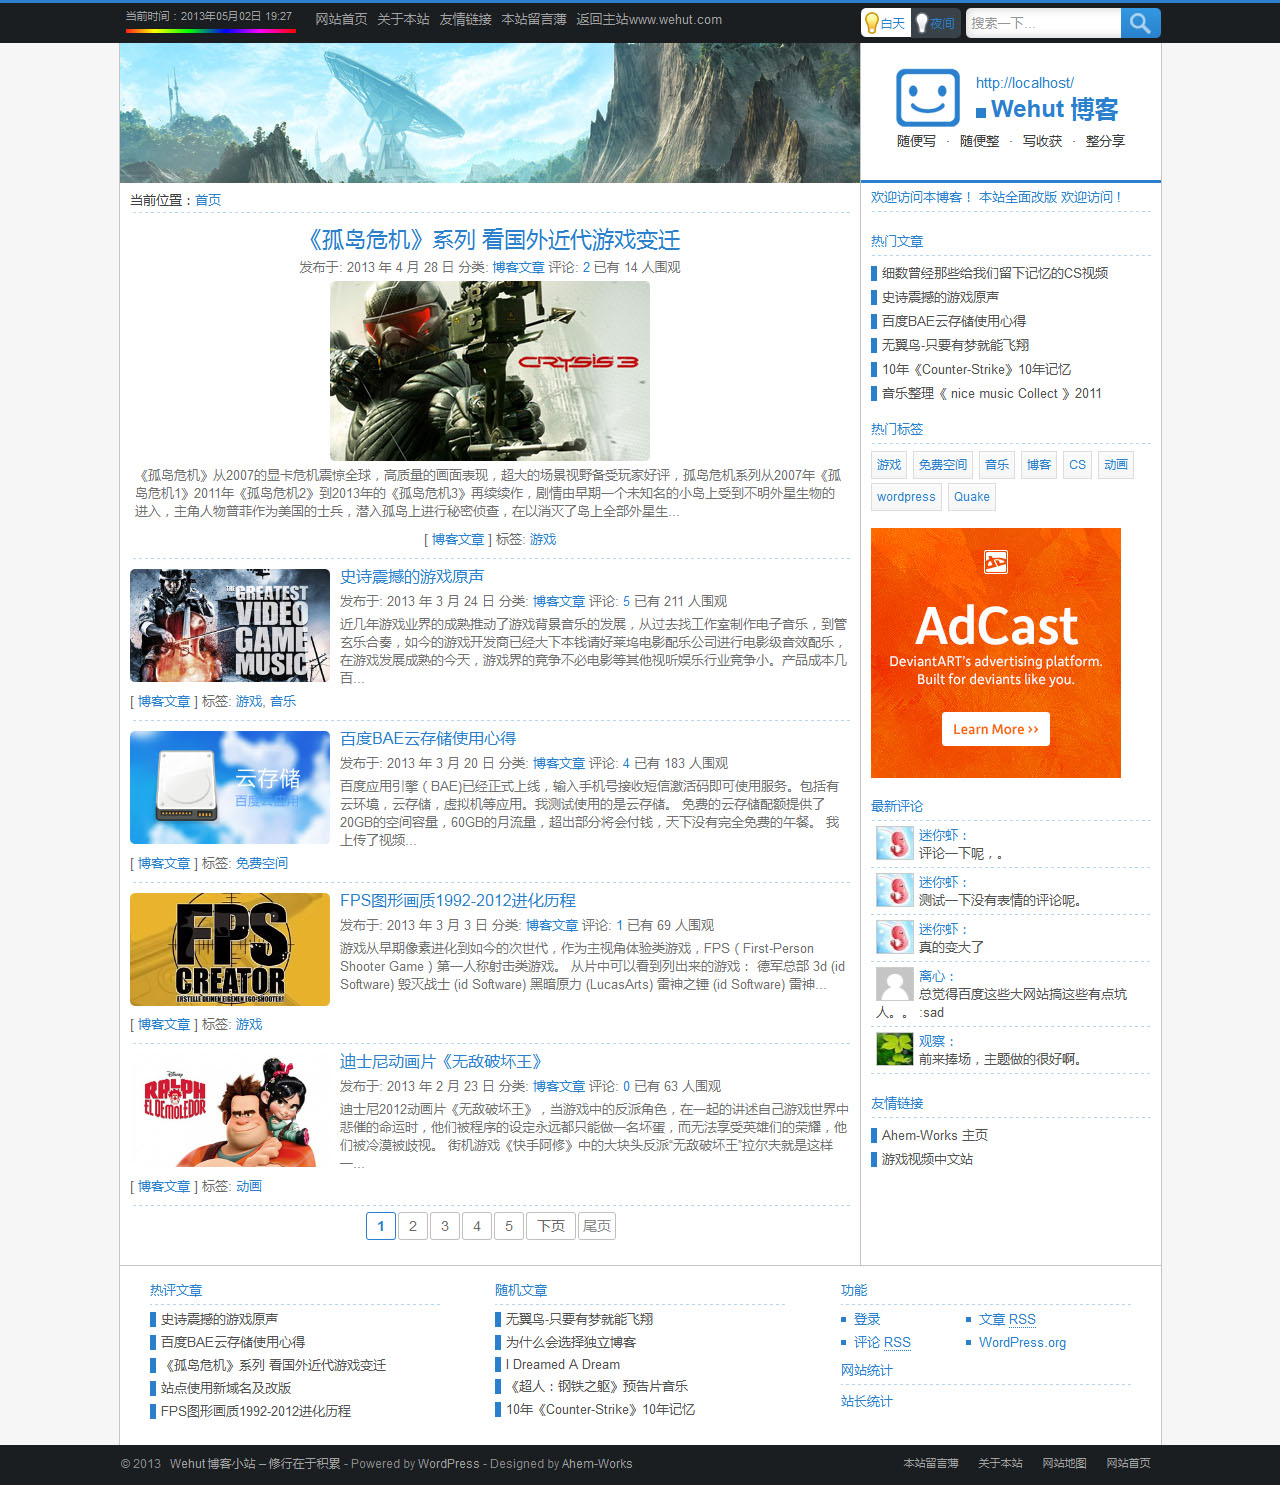Click 尾页 last page button
Screen dimensions: 1280x1485
pyautogui.click(x=597, y=1226)
